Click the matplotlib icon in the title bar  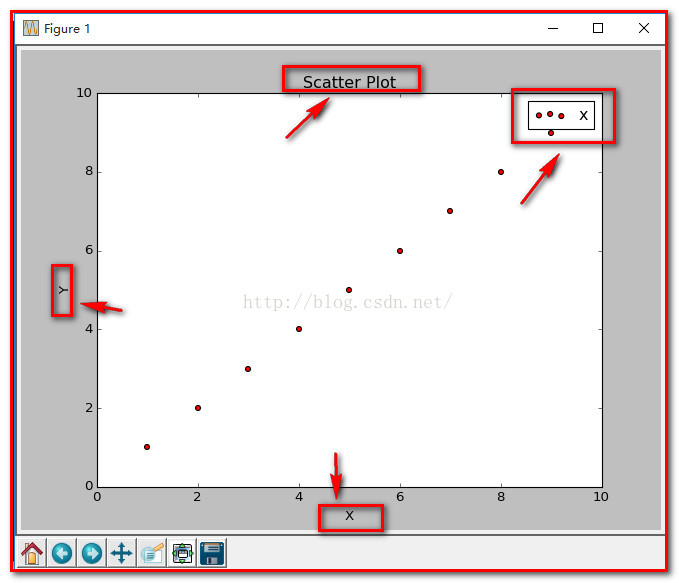(x=31, y=28)
